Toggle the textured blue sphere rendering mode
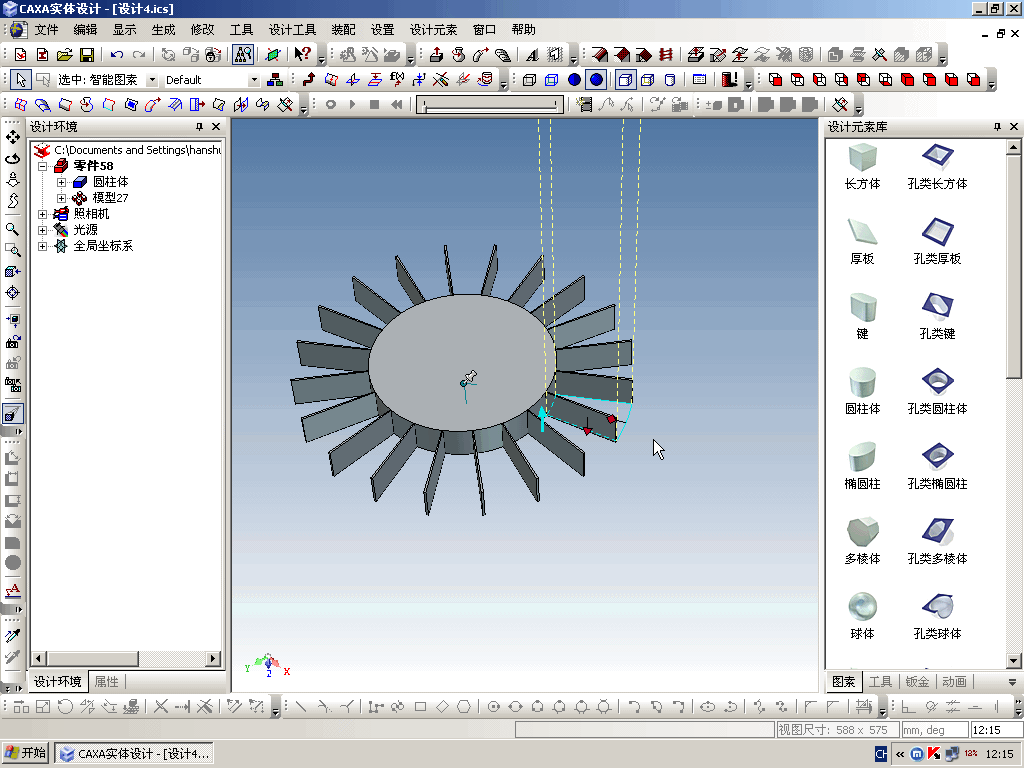 pos(596,80)
